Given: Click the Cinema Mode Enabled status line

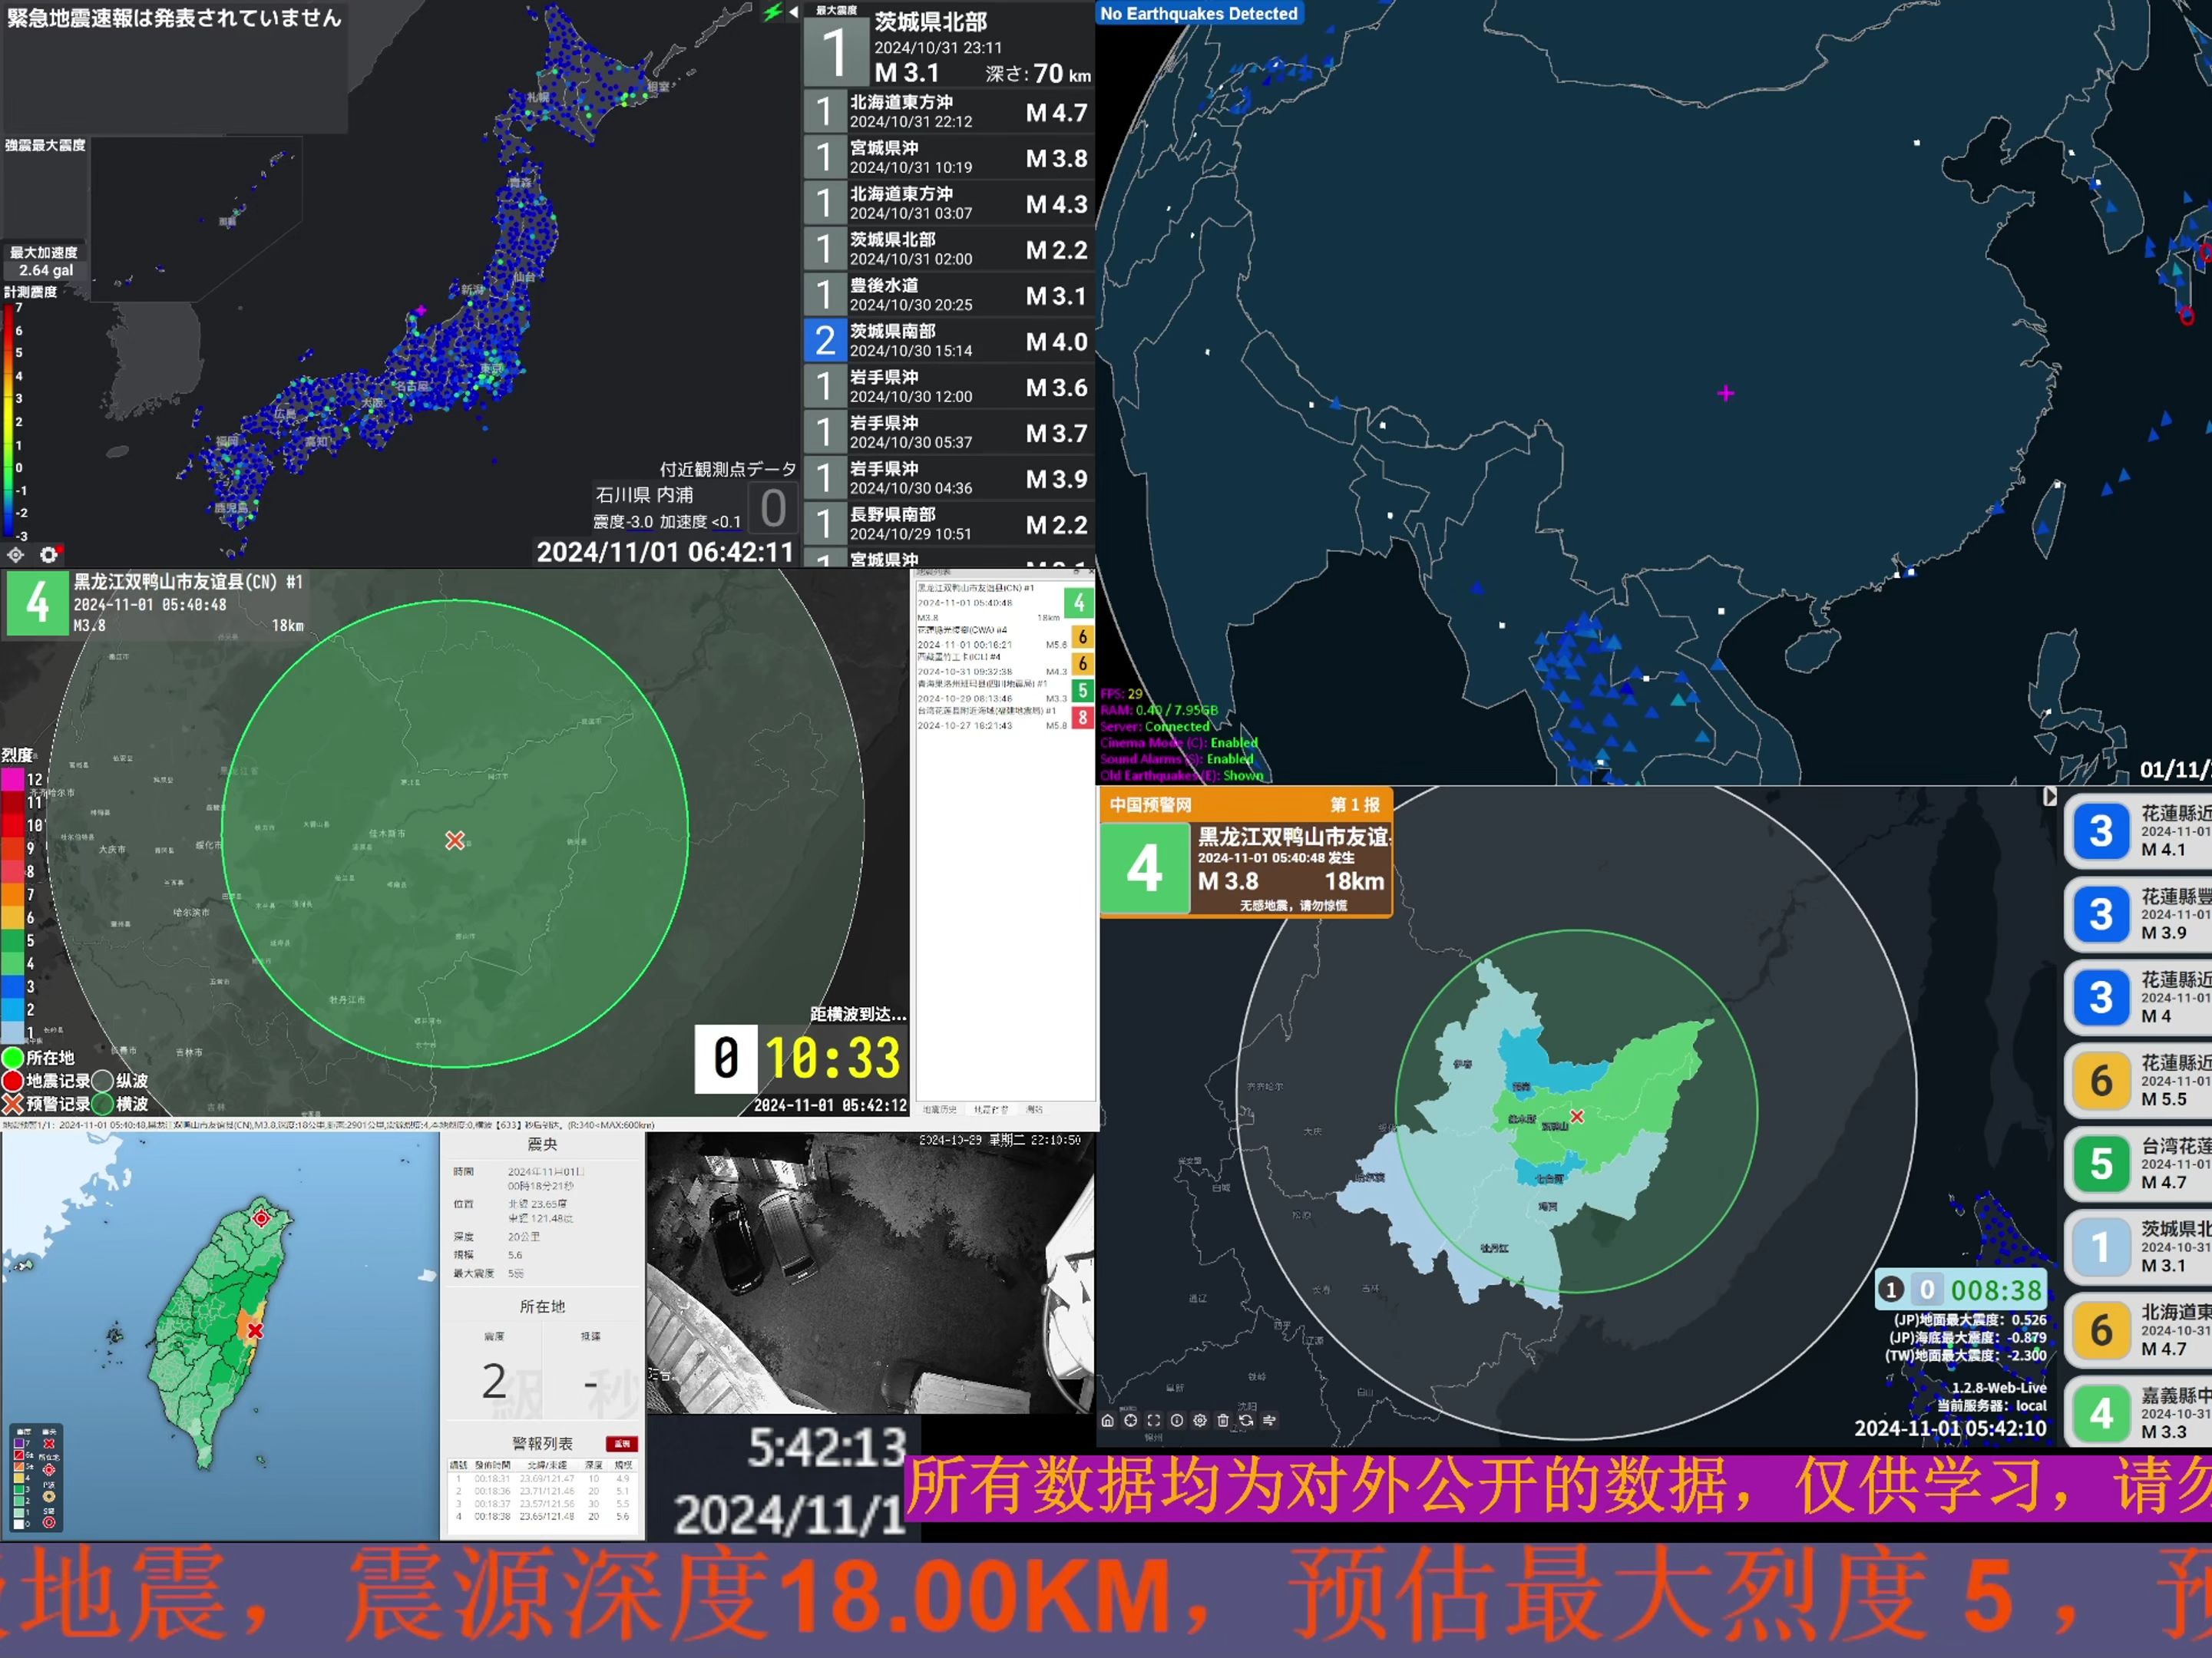Looking at the screenshot, I should [1179, 743].
